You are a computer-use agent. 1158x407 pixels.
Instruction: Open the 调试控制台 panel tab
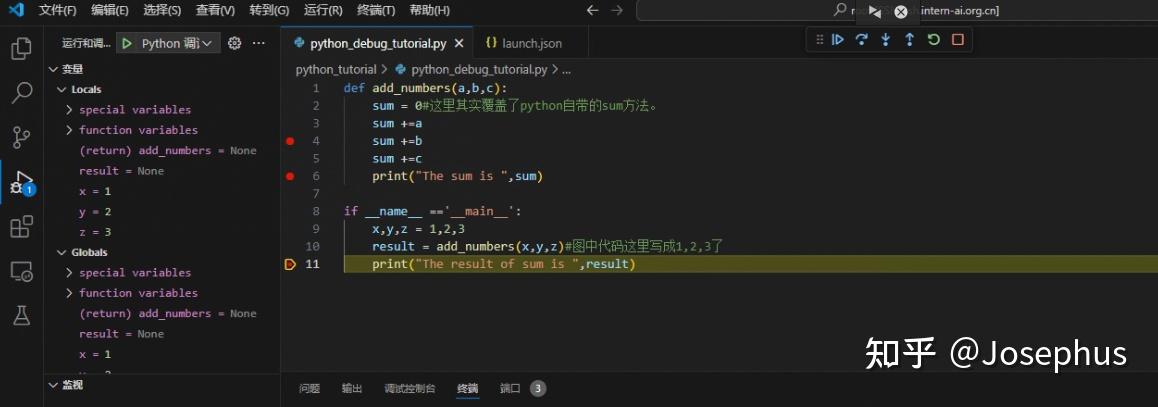[x=409, y=389]
